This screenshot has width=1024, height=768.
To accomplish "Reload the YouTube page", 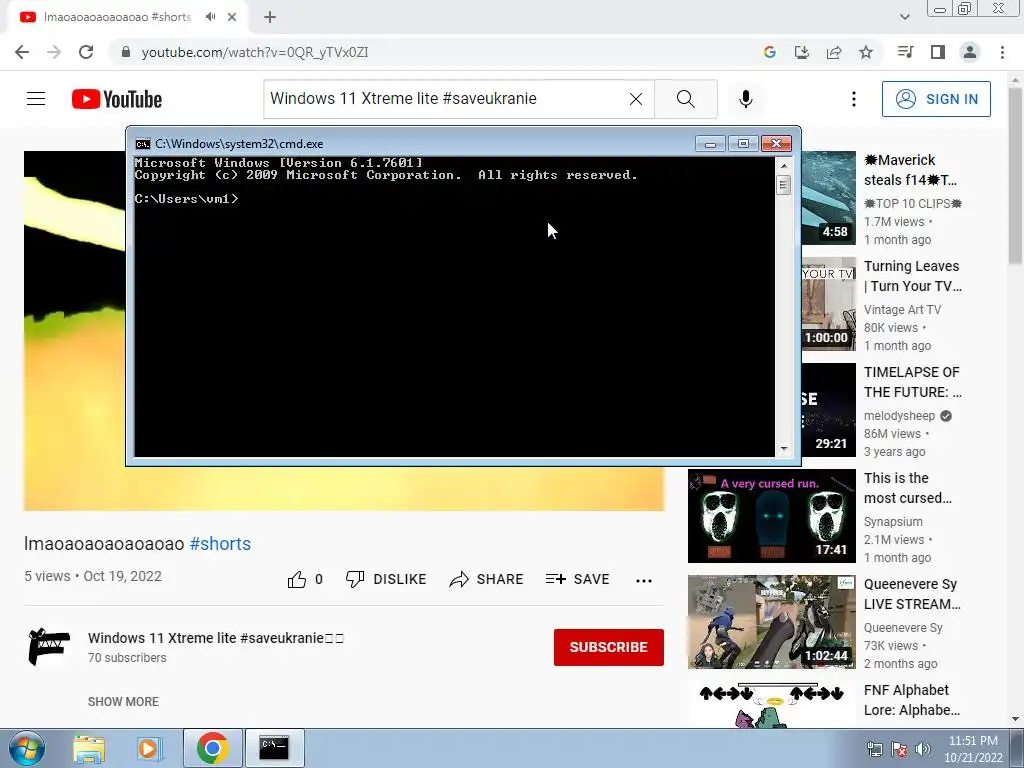I will coord(86,52).
